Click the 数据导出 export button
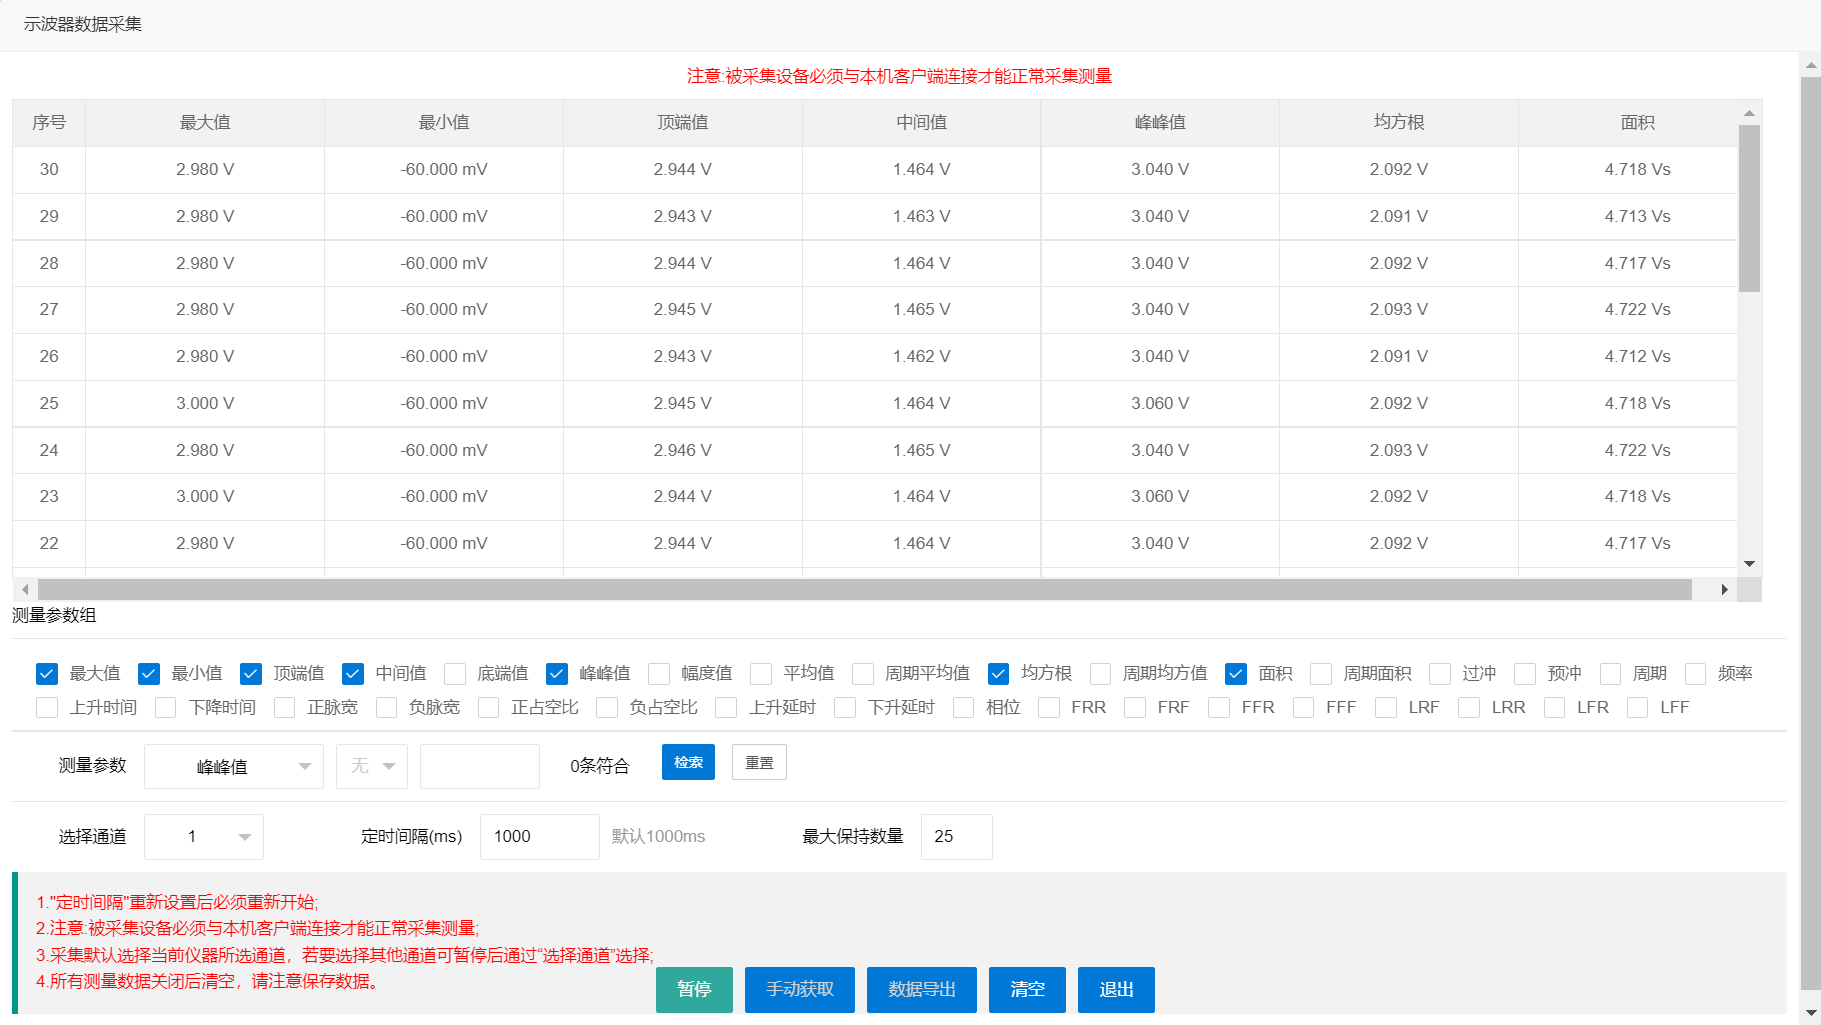The height and width of the screenshot is (1025, 1821). pyautogui.click(x=921, y=990)
